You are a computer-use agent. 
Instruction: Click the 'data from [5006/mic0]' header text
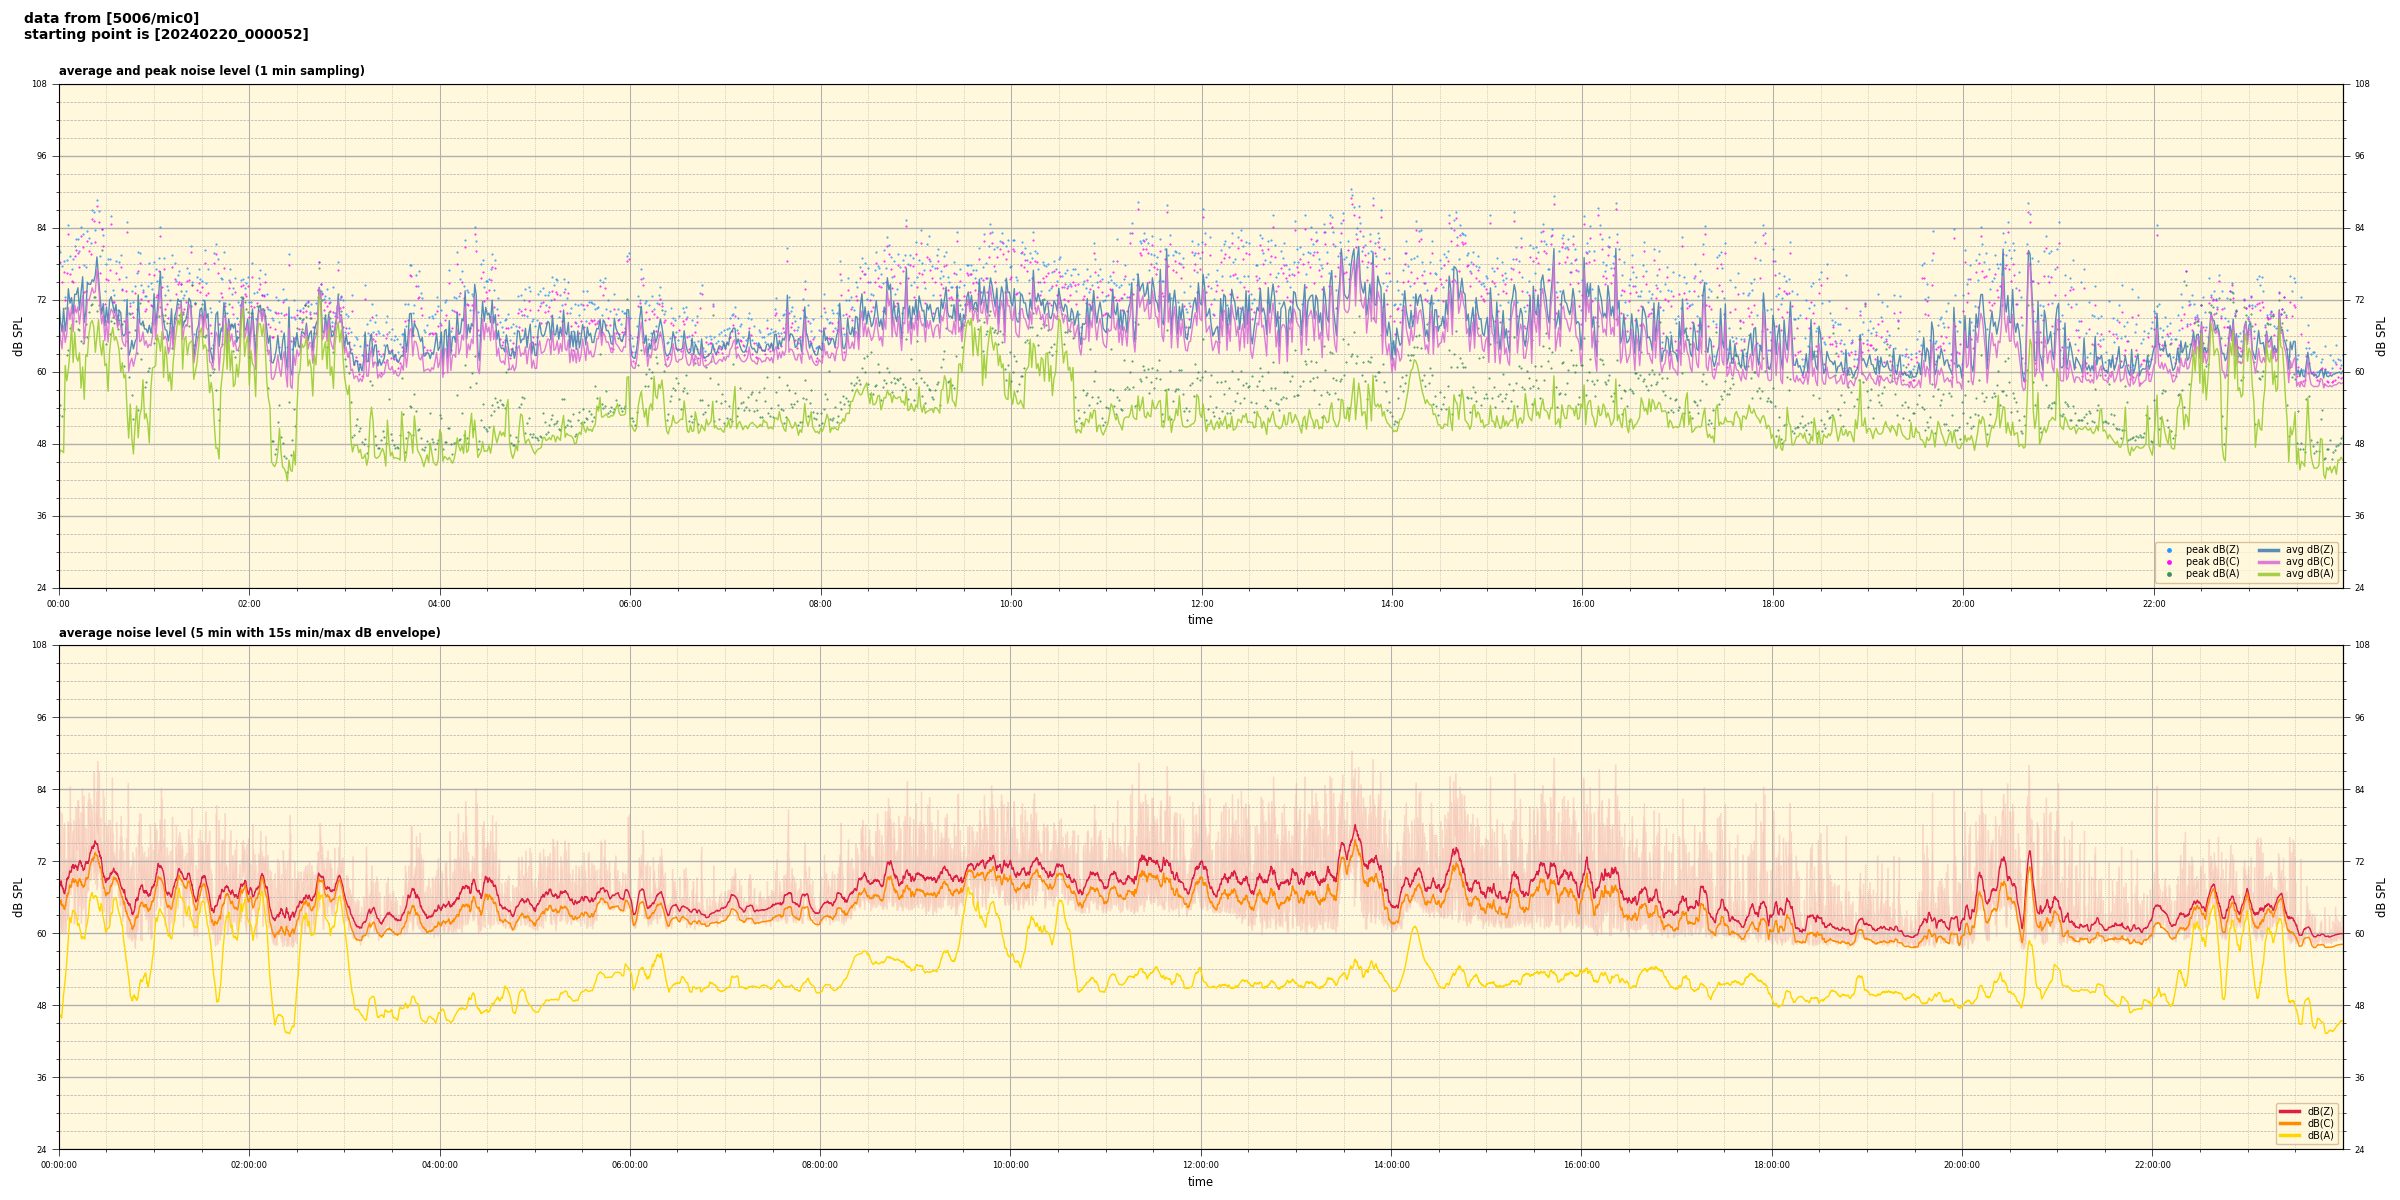111,18
